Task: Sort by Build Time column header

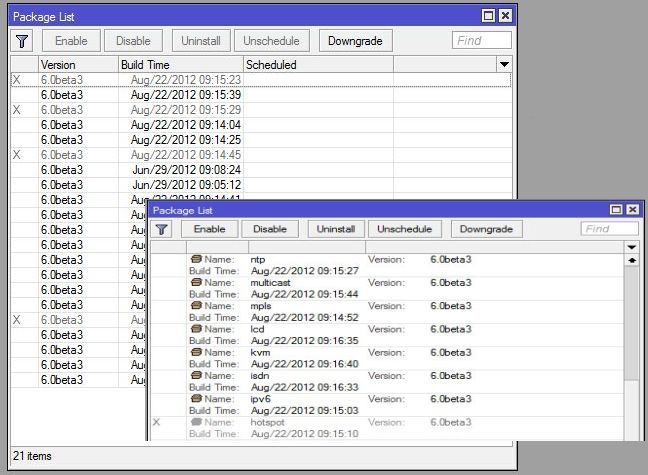Action: (180, 64)
